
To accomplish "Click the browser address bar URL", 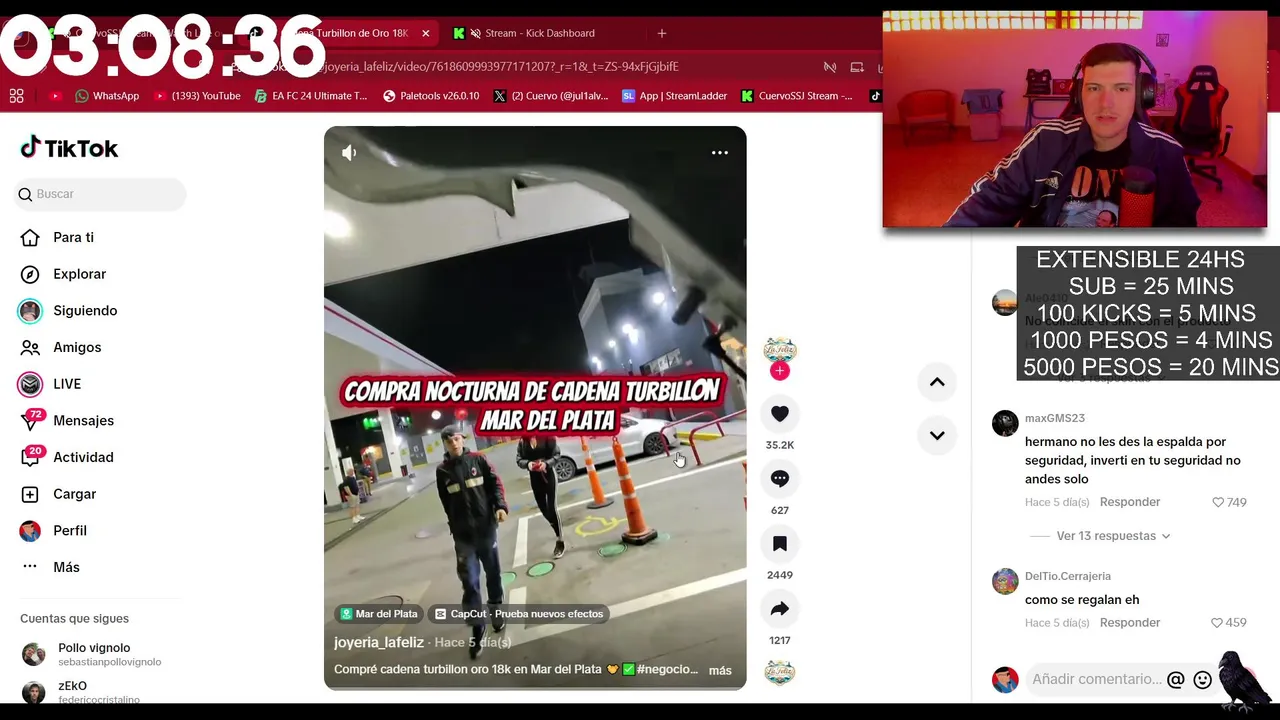I will pos(500,66).
